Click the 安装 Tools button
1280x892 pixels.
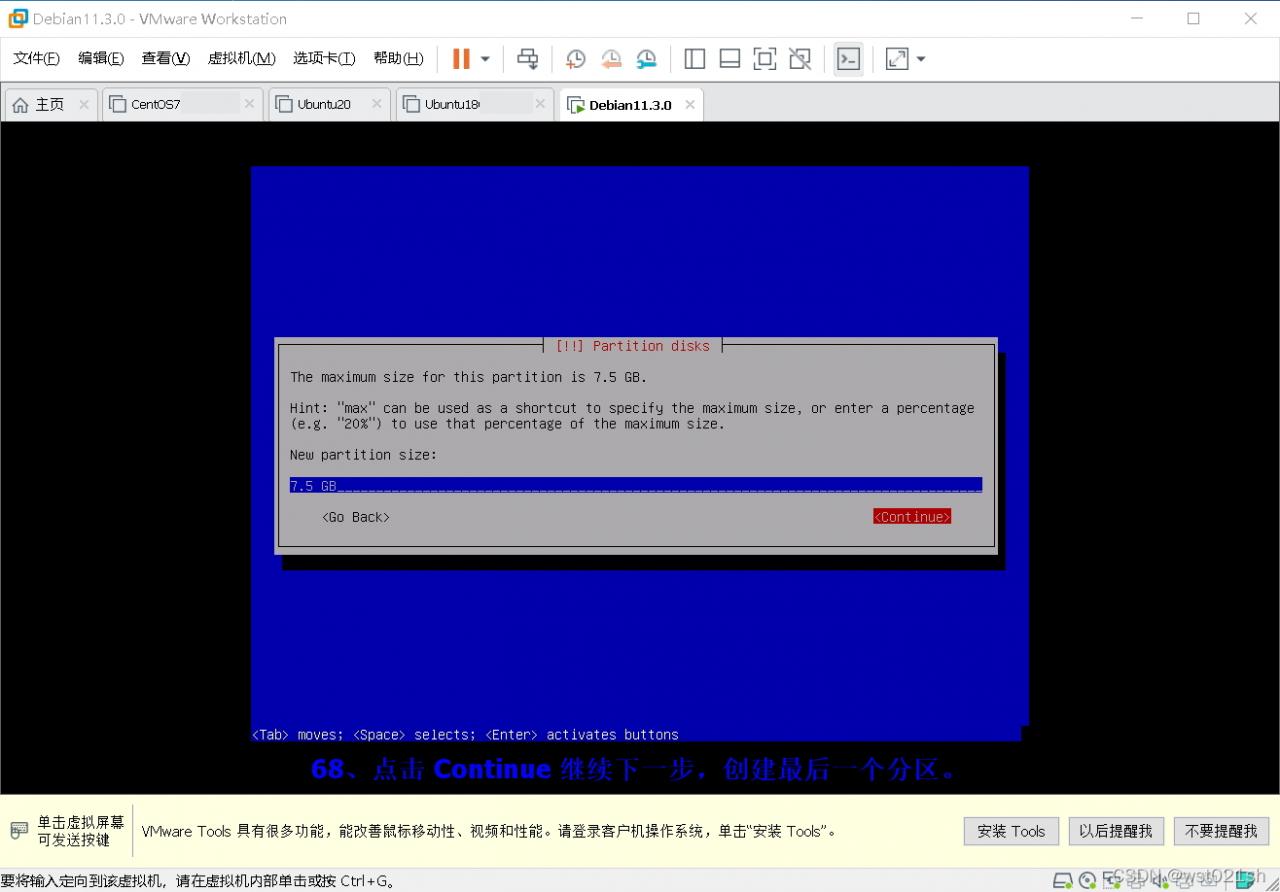(1011, 831)
